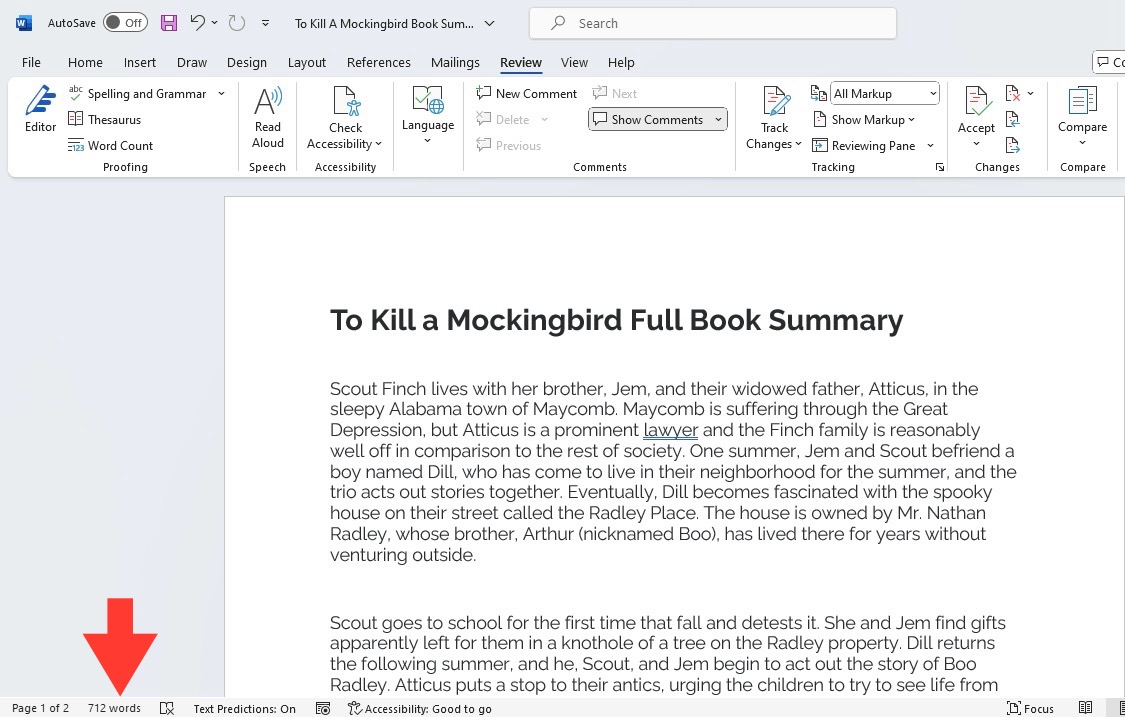Switch to Read Mode view
1125x717 pixels.
click(x=1086, y=708)
